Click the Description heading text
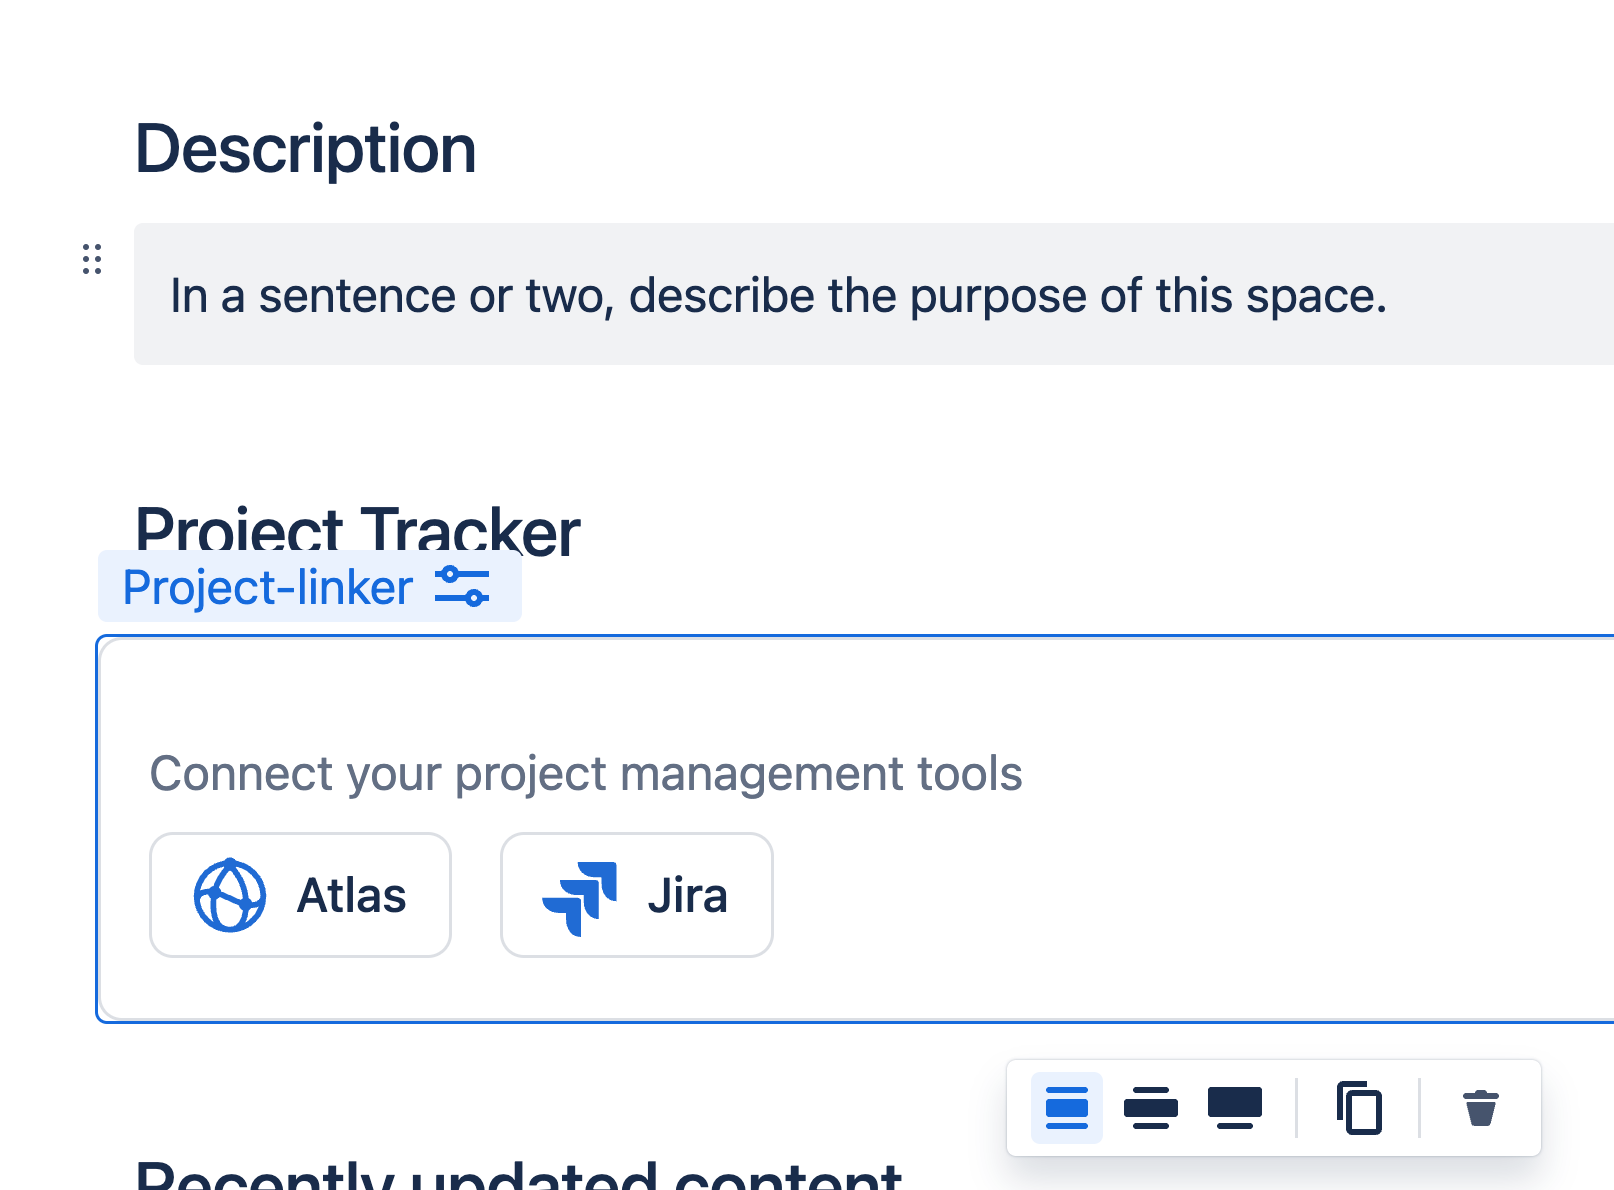1614x1190 pixels. click(306, 148)
